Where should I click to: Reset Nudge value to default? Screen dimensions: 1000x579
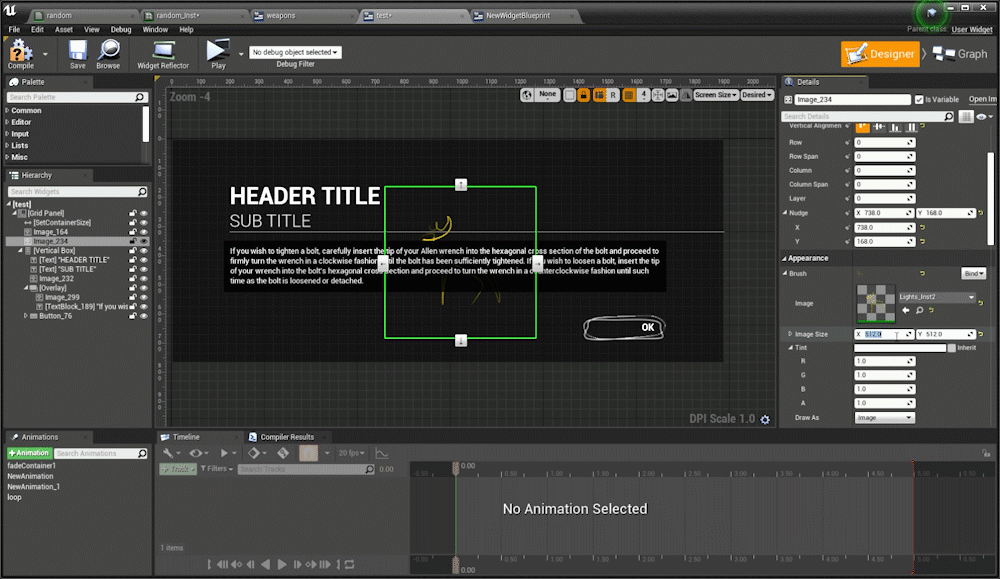pyautogui.click(x=981, y=213)
